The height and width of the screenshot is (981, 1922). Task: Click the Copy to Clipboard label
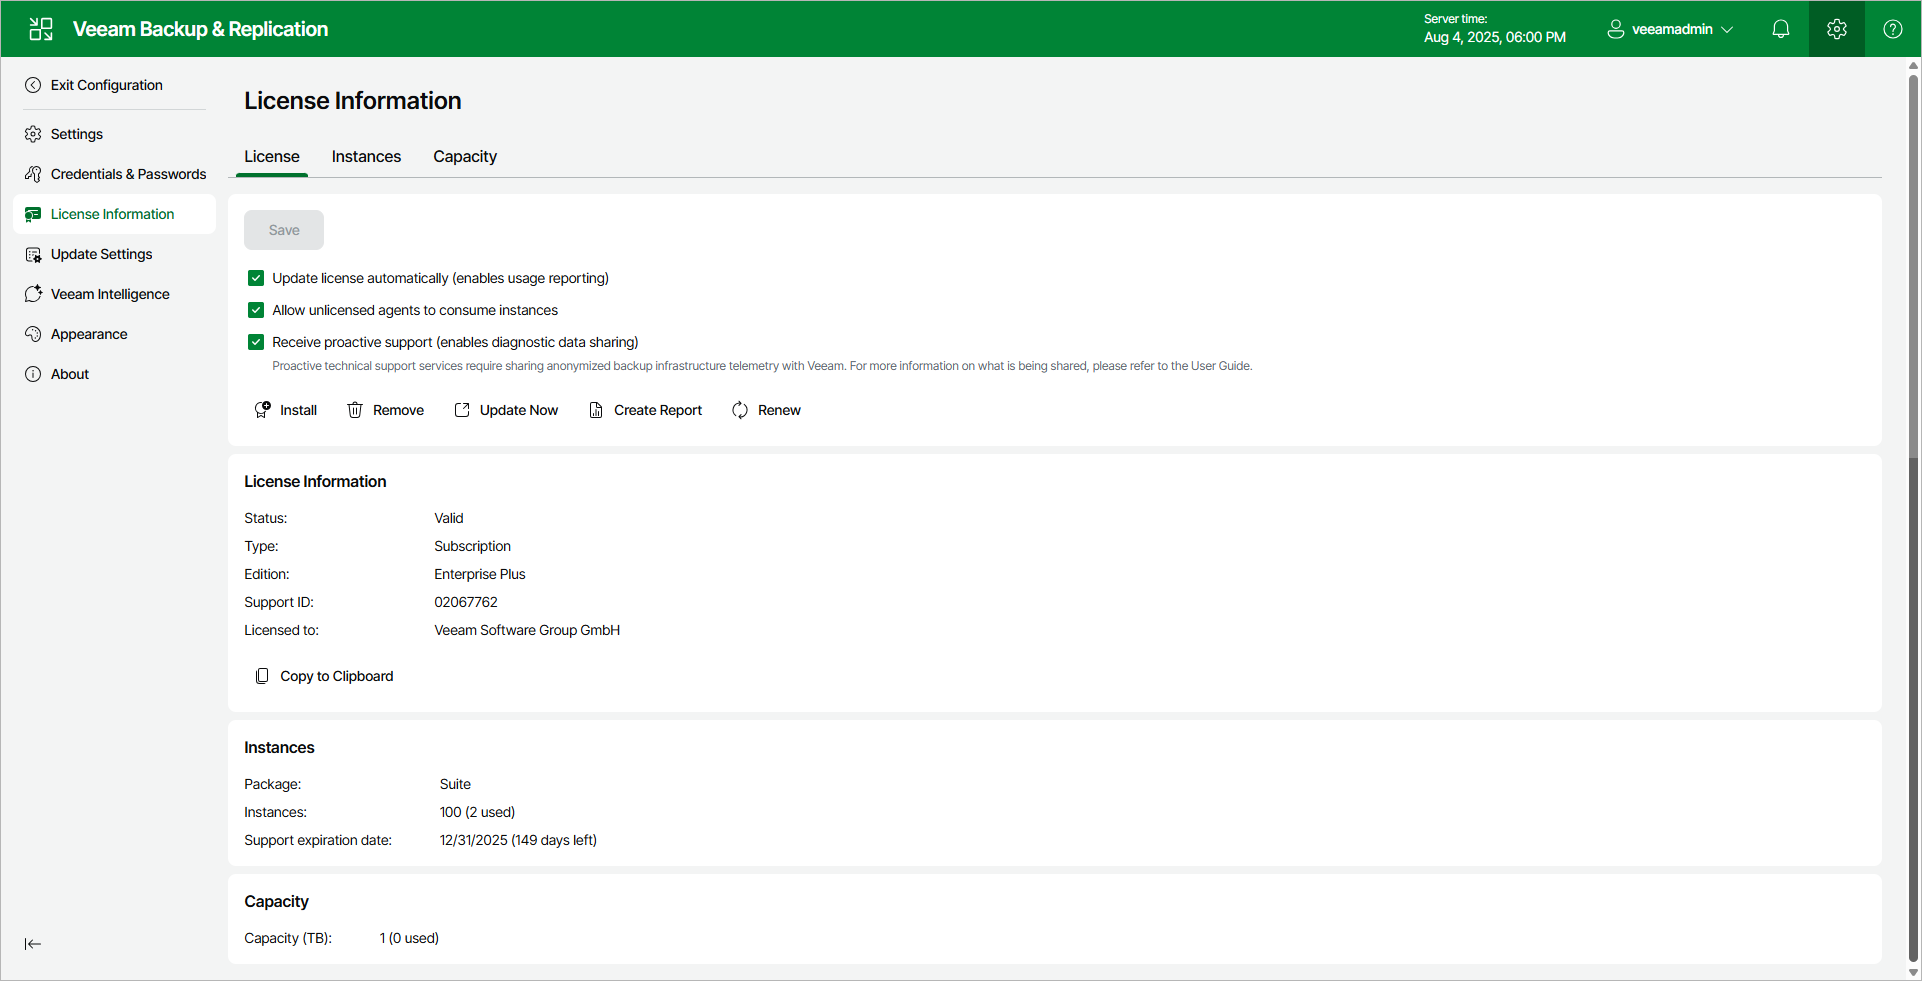[x=337, y=676]
